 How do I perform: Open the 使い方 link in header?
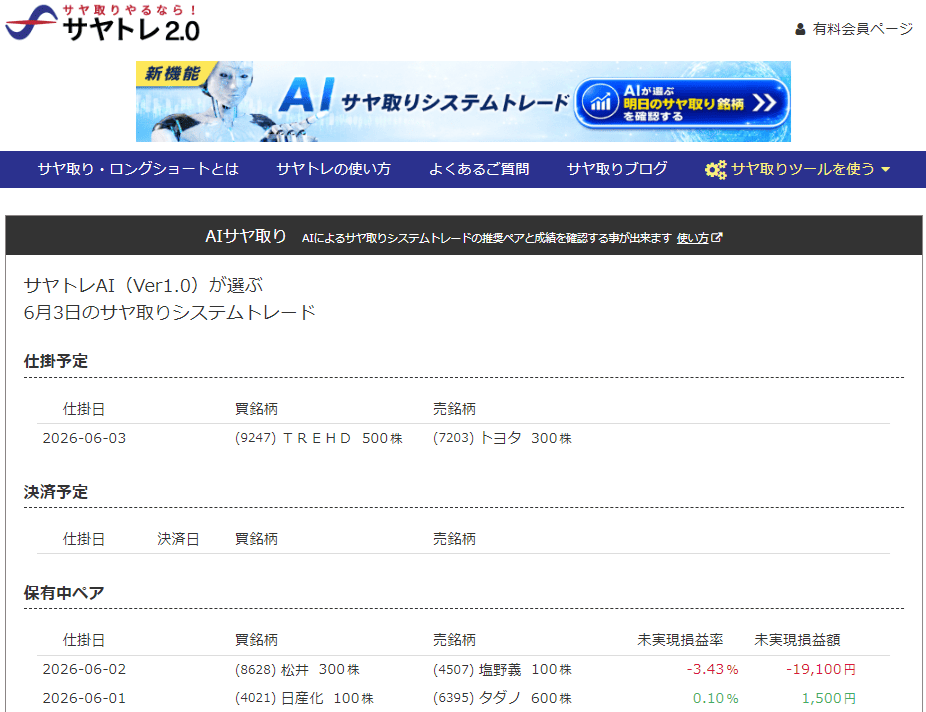pyautogui.click(x=692, y=238)
